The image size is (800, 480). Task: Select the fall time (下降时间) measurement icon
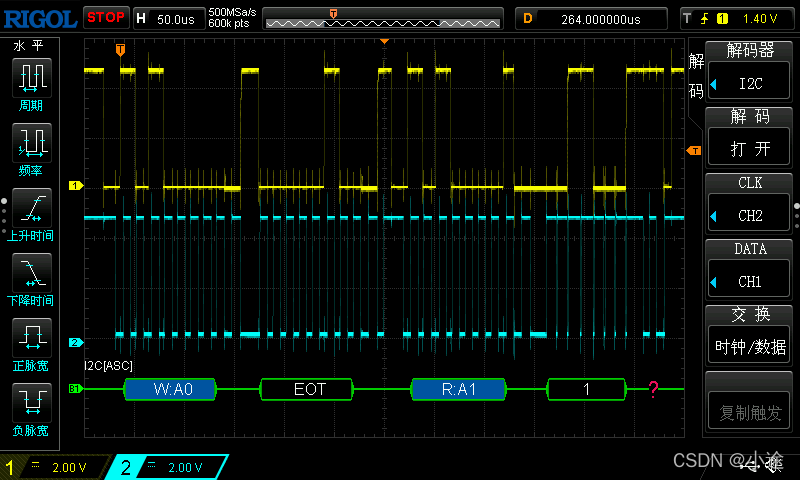[32, 272]
